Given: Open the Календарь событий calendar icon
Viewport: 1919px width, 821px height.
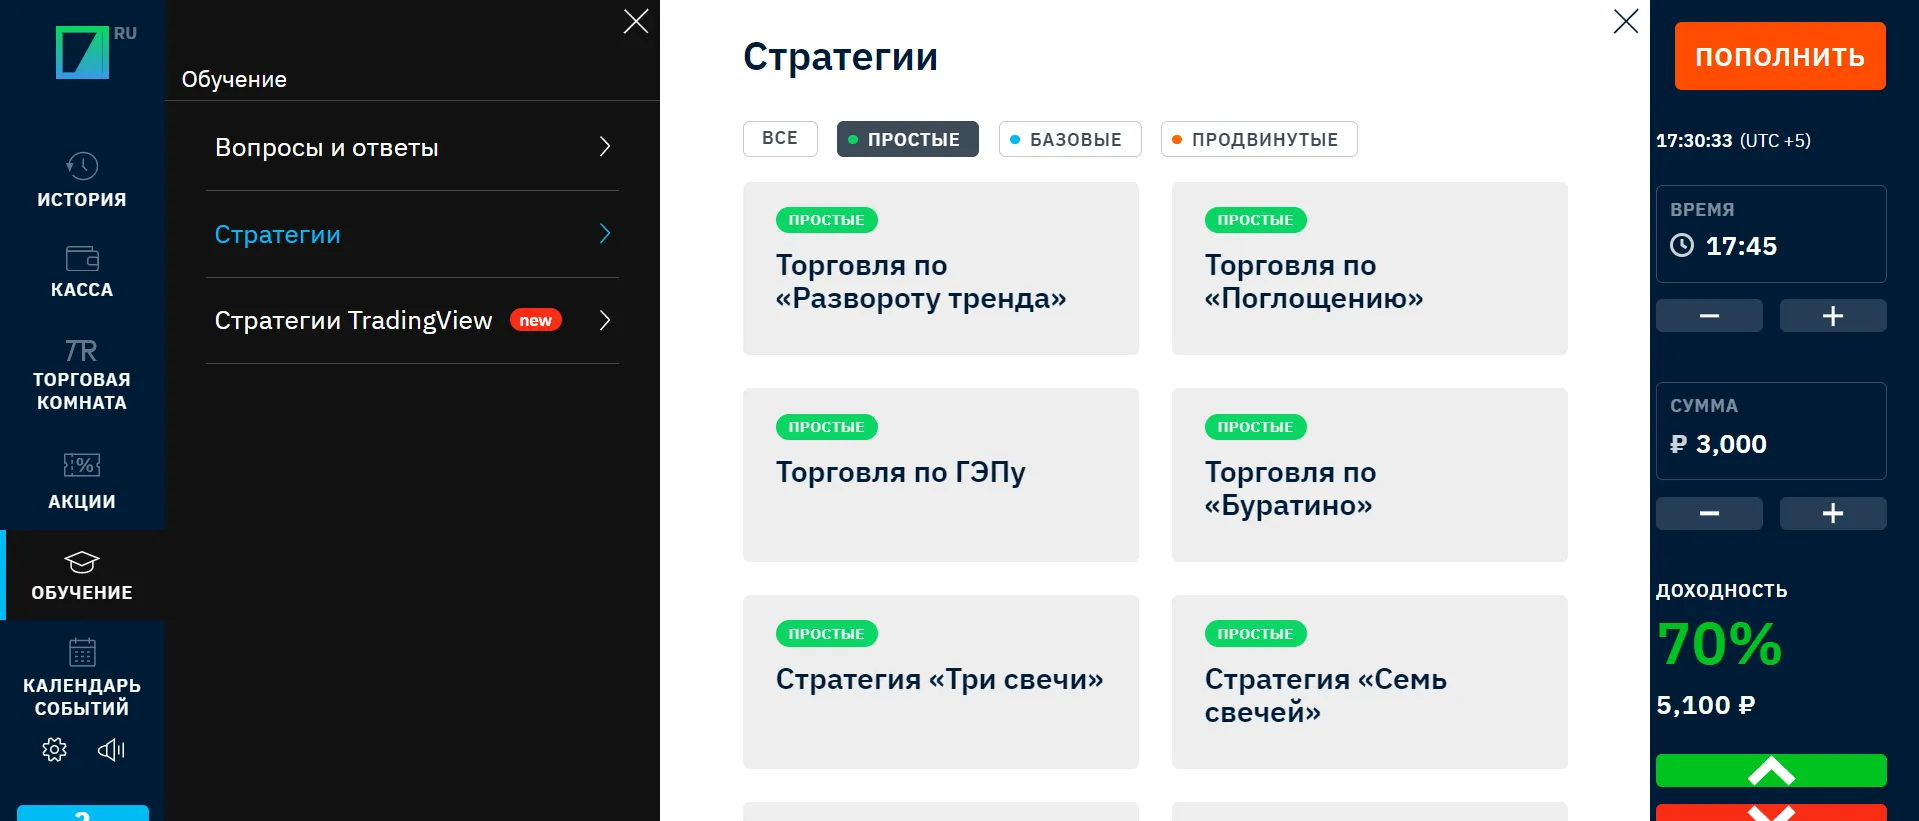Looking at the screenshot, I should coord(82,652).
